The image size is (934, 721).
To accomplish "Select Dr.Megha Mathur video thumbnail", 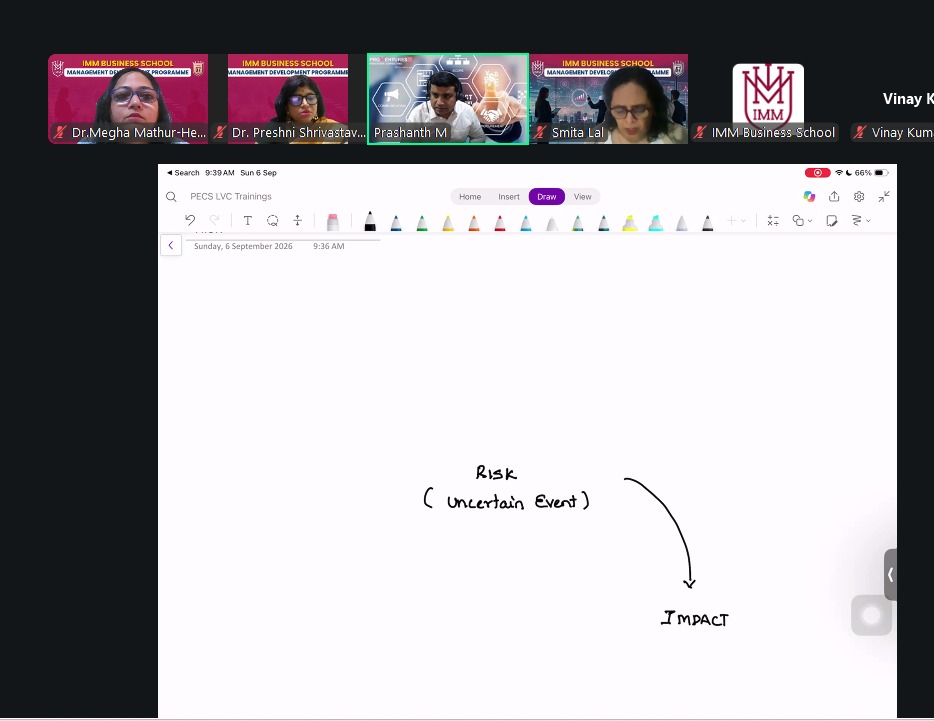I will (128, 99).
